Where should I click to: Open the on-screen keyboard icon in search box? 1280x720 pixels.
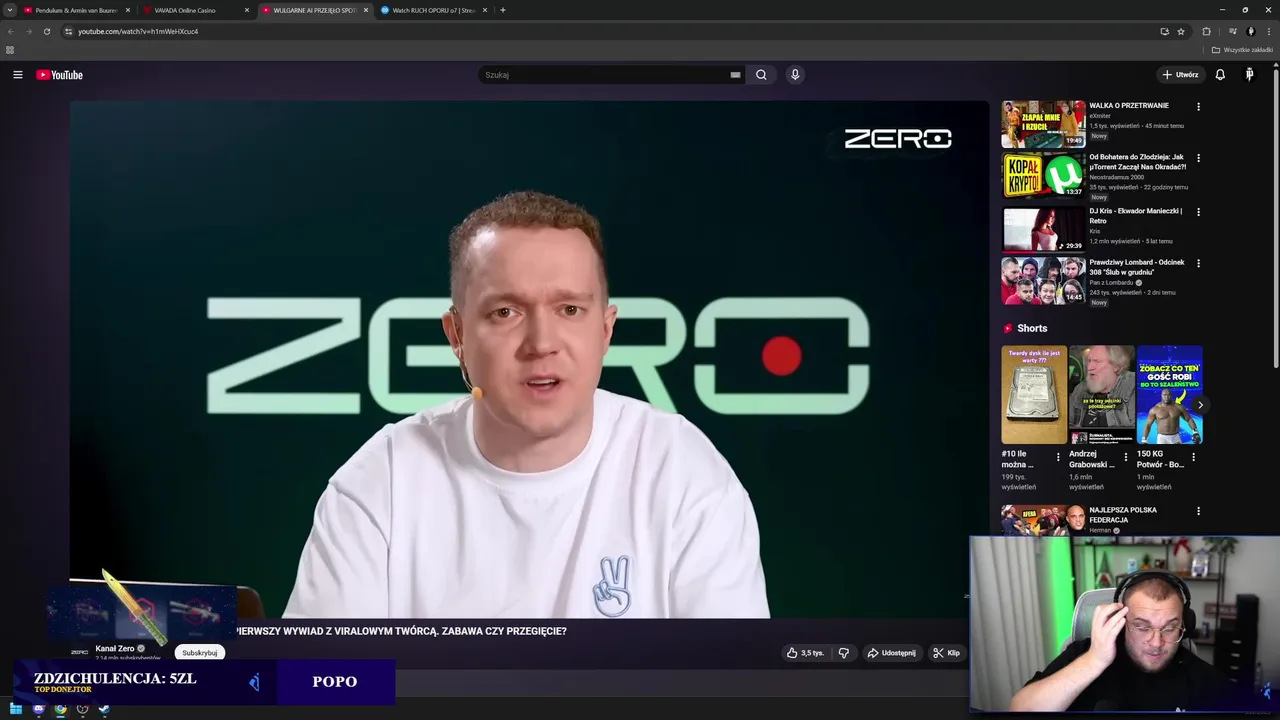click(735, 75)
